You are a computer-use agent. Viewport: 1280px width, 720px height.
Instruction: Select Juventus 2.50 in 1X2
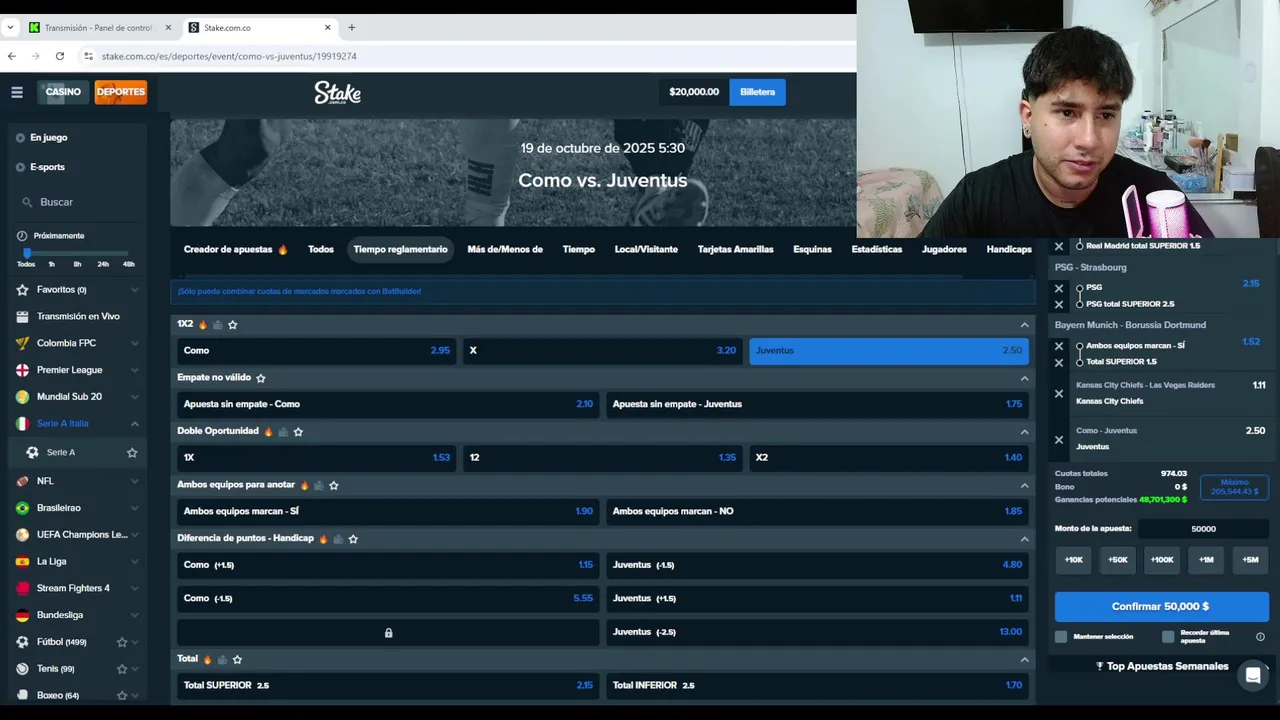pos(889,351)
